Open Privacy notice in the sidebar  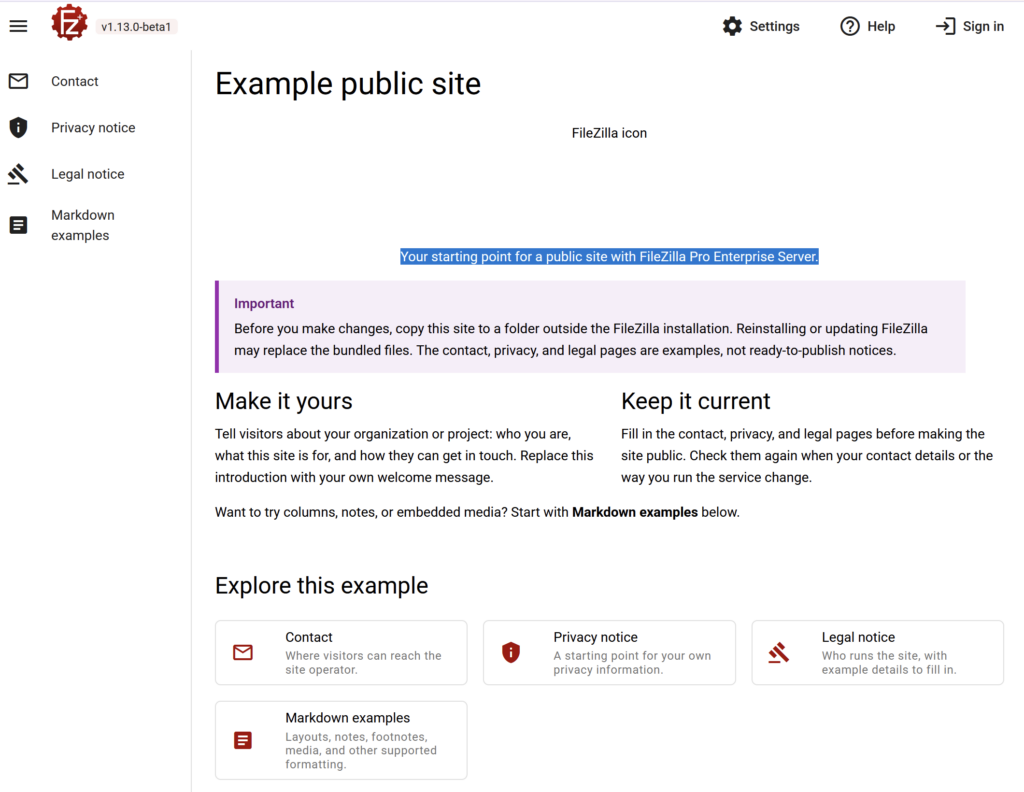(x=93, y=127)
